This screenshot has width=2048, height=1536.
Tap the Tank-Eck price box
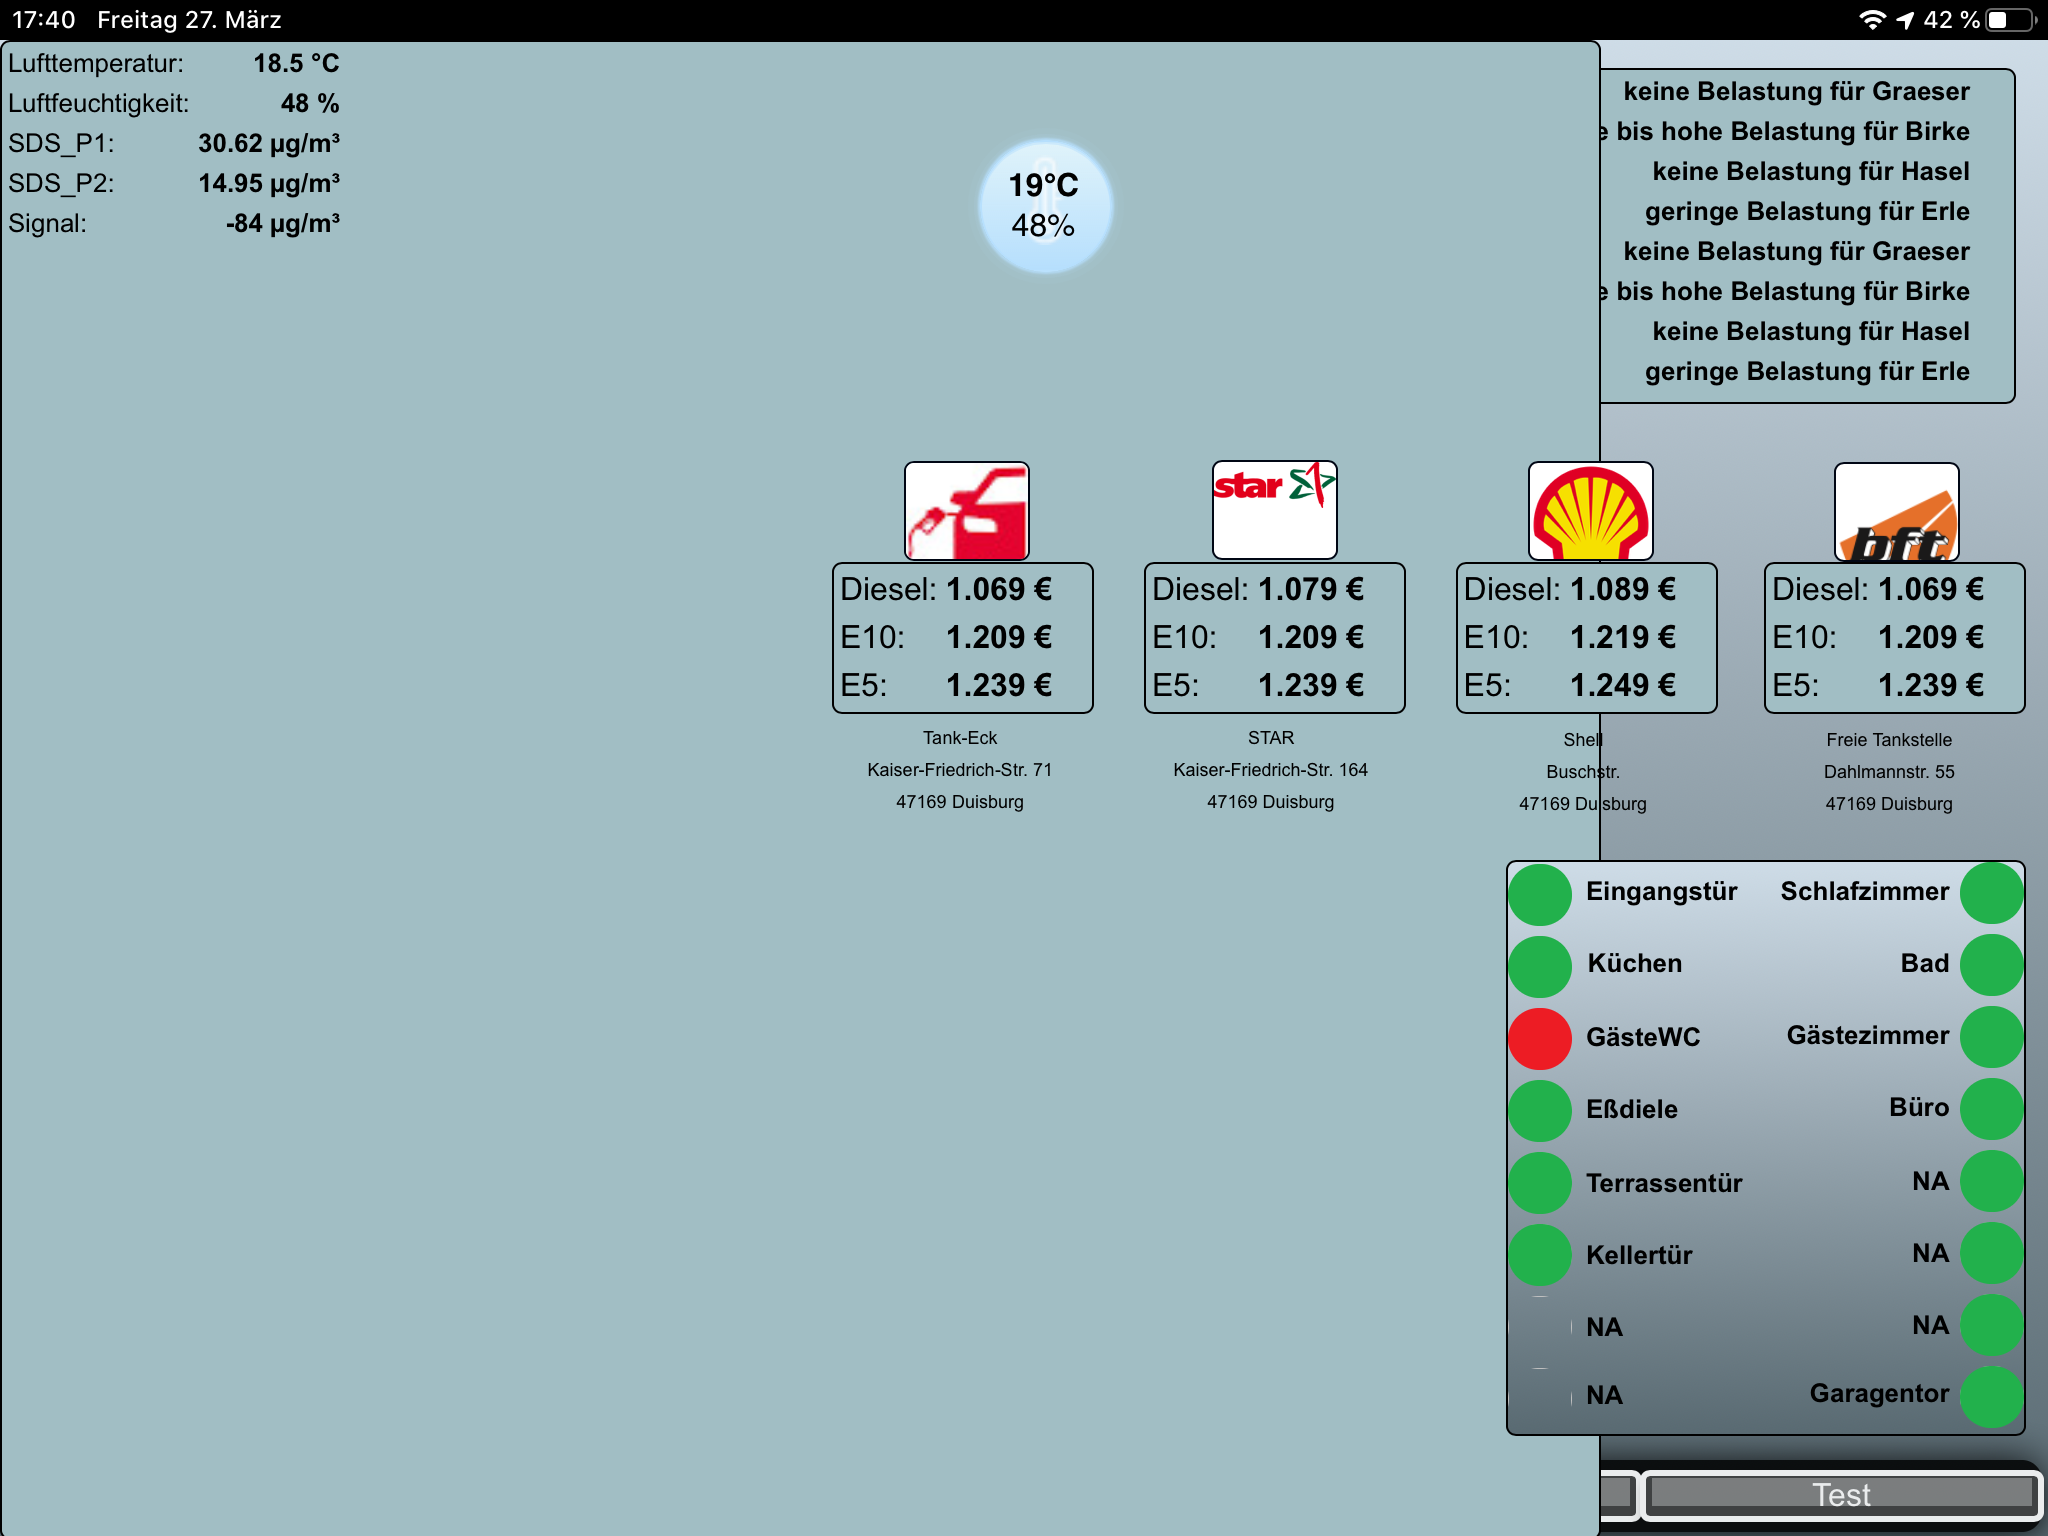(962, 638)
